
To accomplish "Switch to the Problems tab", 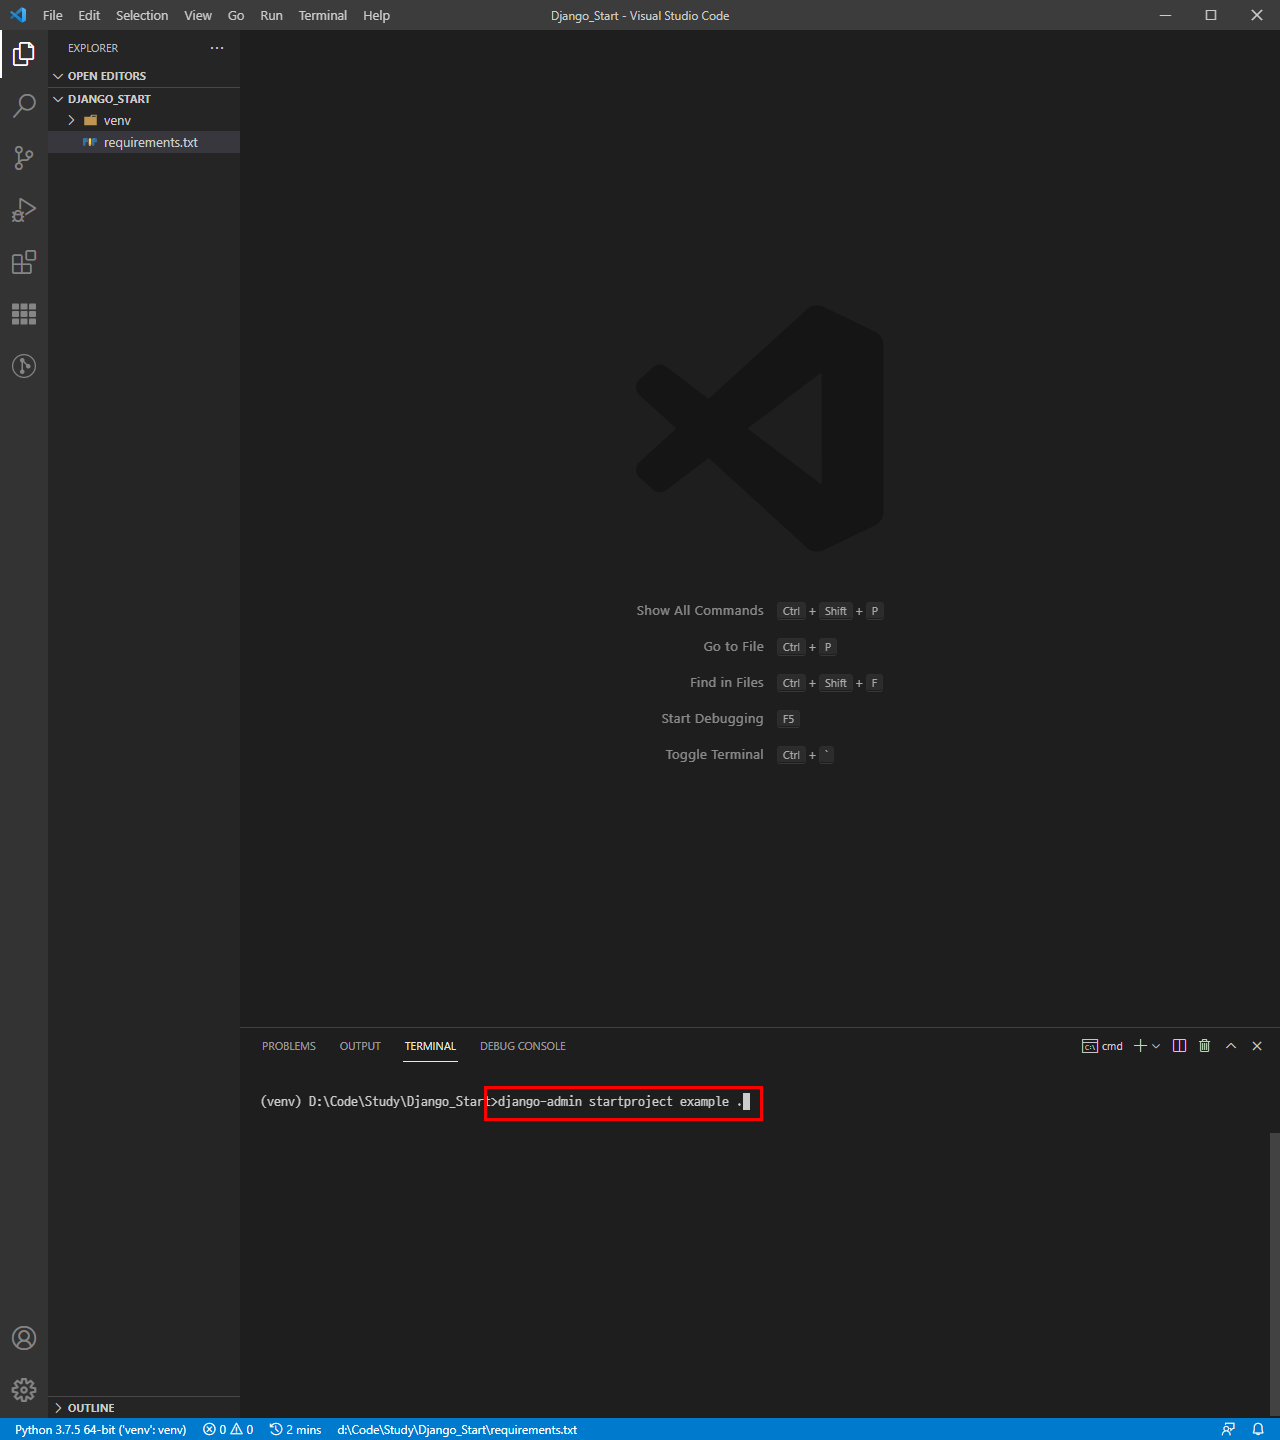I will (289, 1046).
